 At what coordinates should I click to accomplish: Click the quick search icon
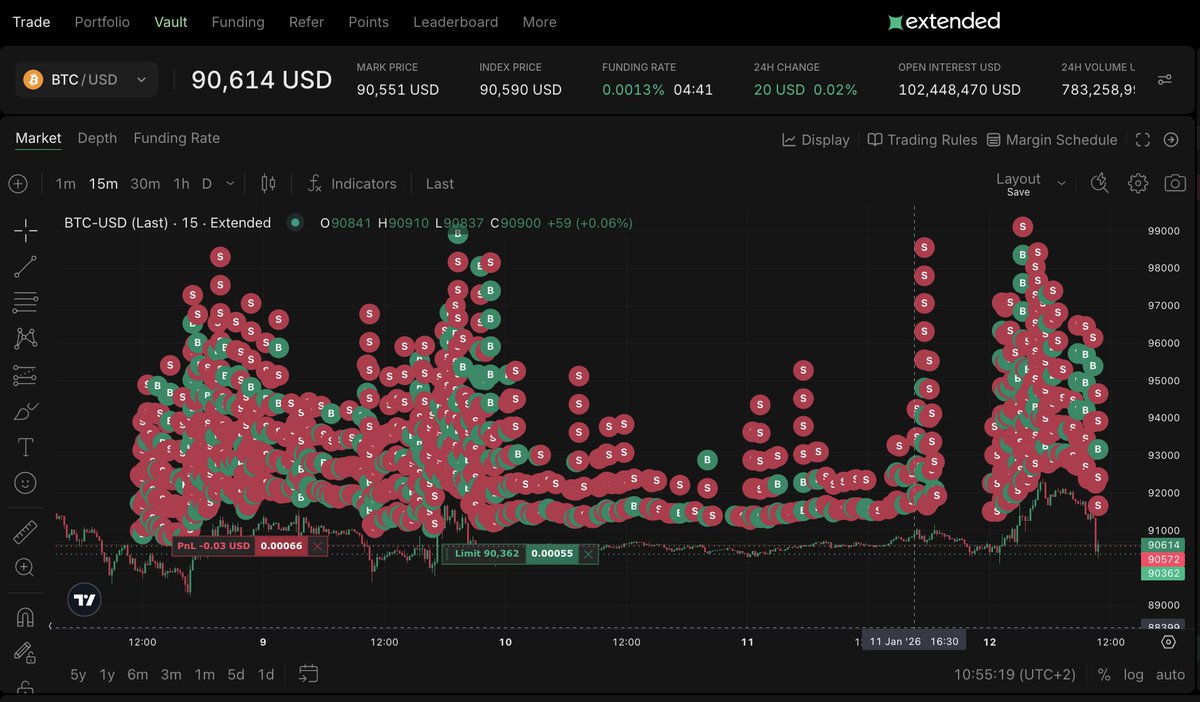point(1099,183)
